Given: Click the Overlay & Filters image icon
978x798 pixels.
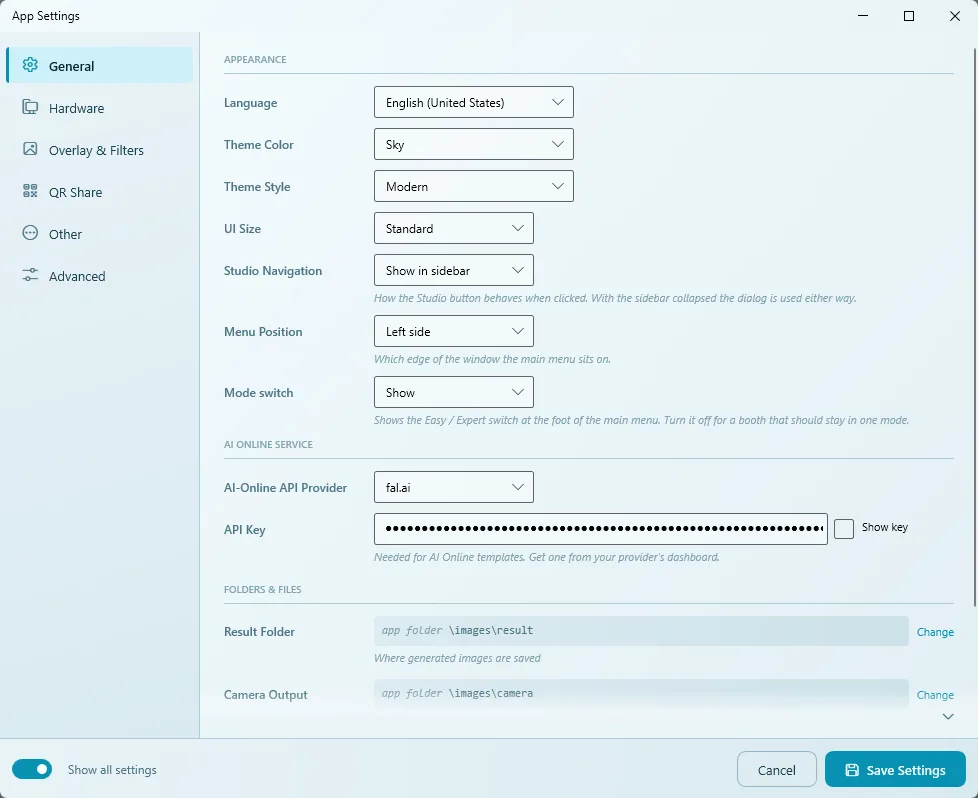Looking at the screenshot, I should [x=30, y=149].
